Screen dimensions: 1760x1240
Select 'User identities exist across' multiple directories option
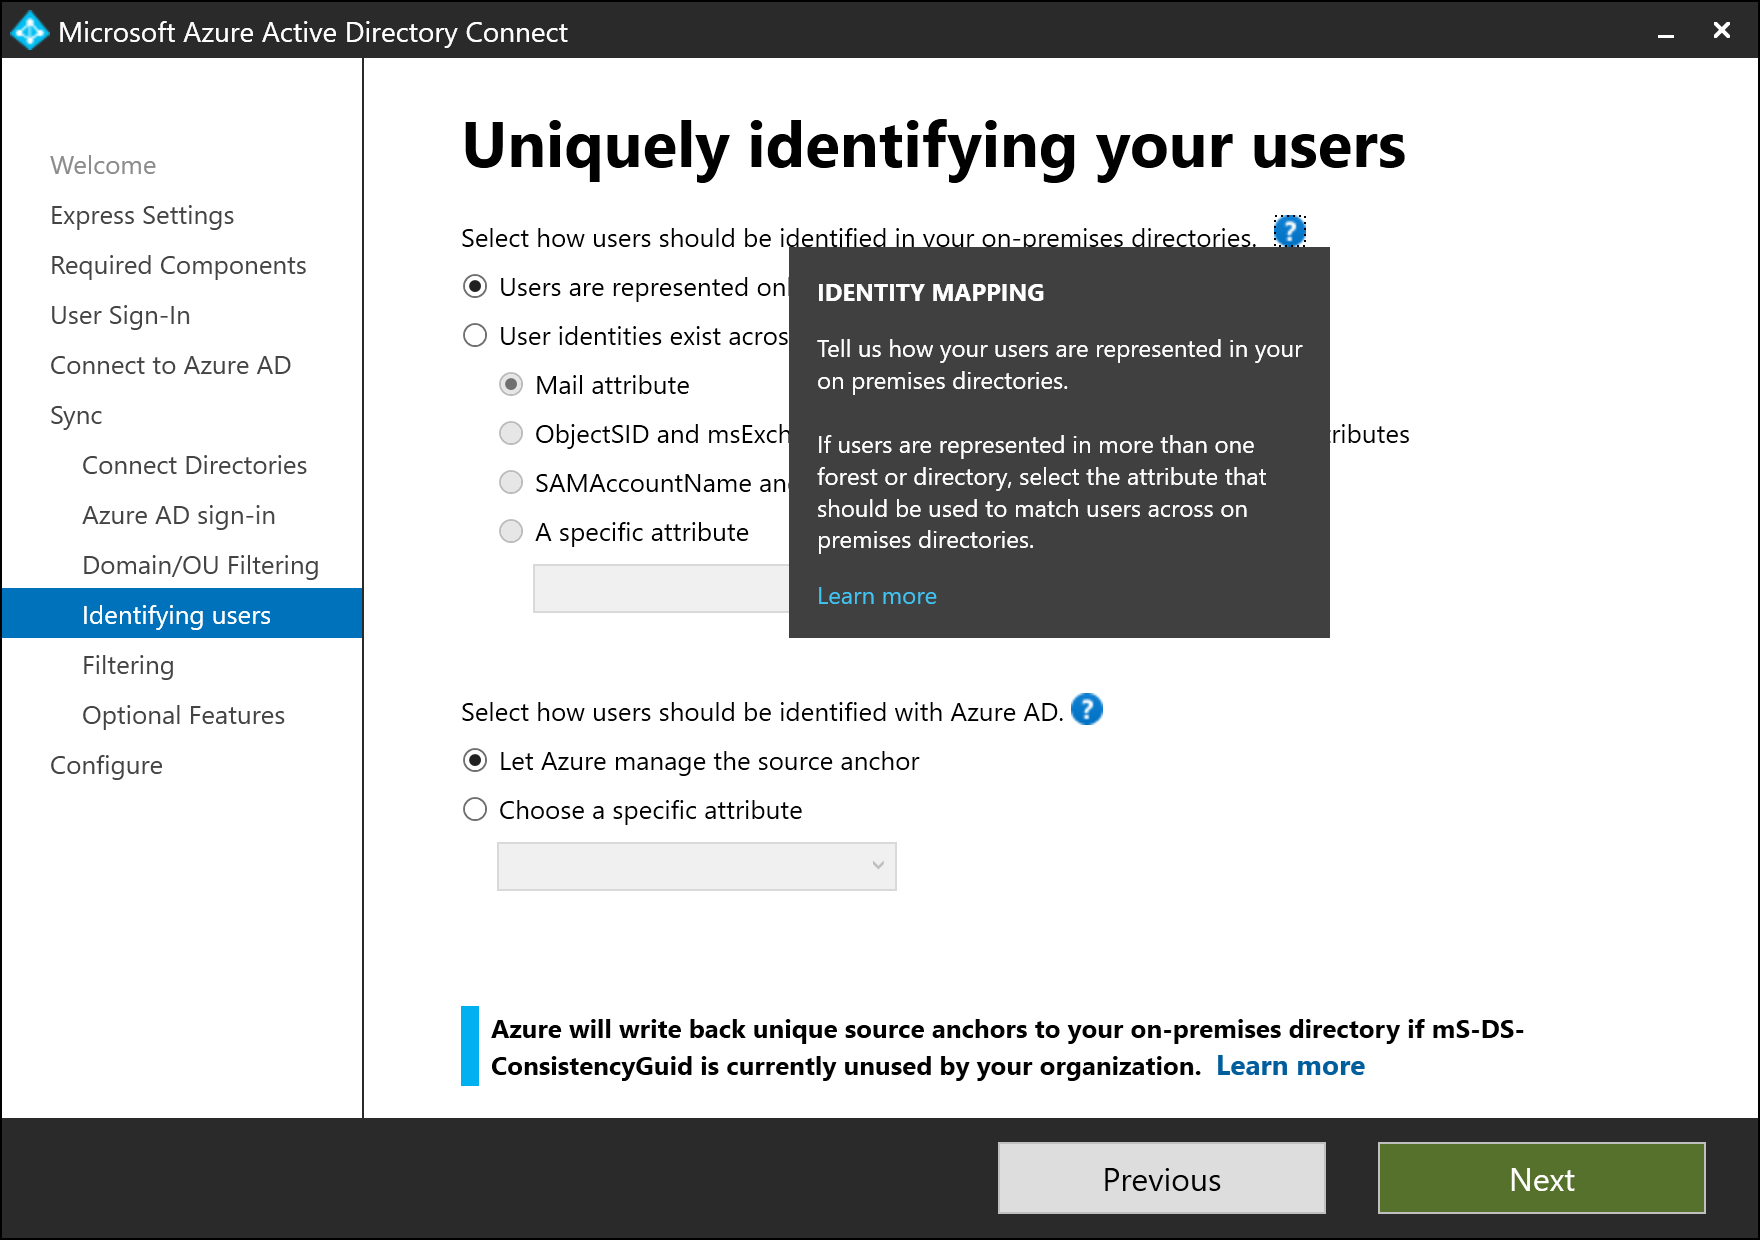click(x=475, y=336)
